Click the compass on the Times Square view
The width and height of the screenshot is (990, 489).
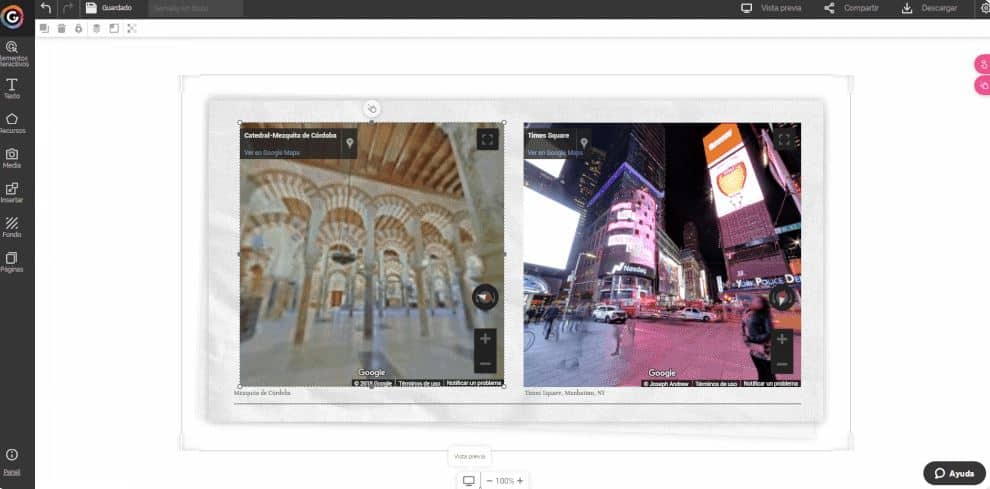[x=782, y=298]
